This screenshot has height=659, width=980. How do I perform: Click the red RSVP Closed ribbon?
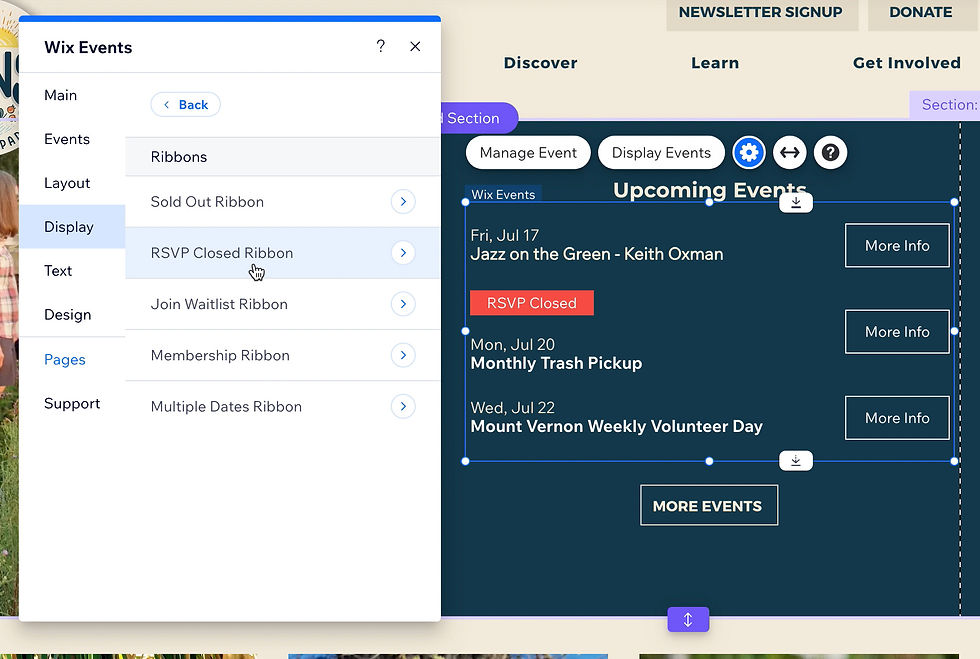click(532, 303)
